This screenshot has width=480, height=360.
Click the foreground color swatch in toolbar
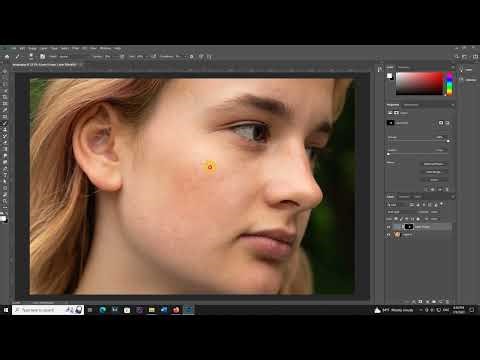3,218
